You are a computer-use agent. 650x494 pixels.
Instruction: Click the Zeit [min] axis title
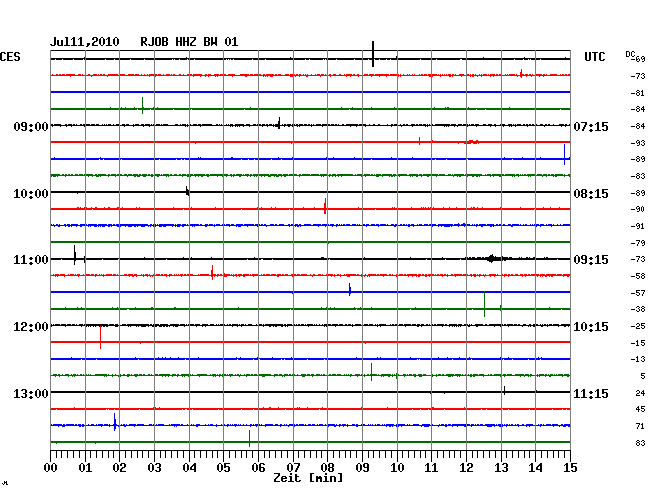coord(308,478)
